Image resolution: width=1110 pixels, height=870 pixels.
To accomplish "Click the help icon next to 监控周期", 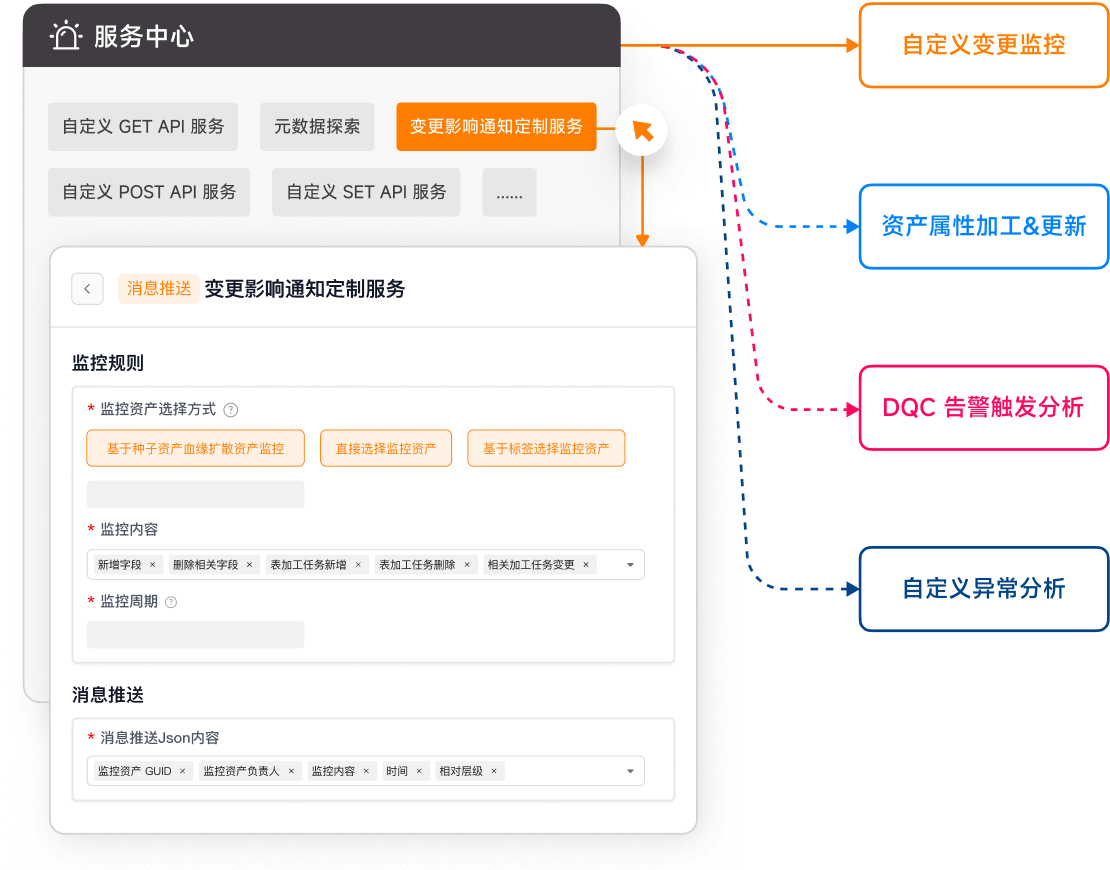I will 171,602.
